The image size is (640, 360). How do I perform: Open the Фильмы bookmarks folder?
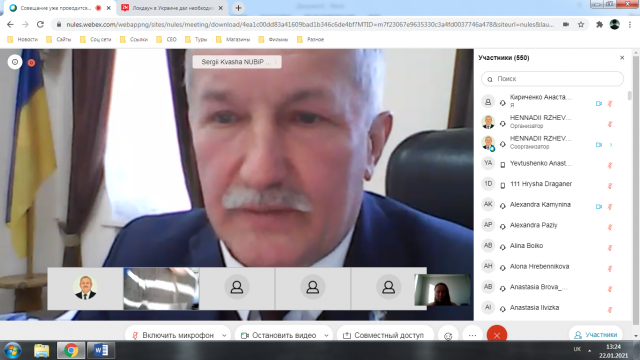[x=273, y=40]
